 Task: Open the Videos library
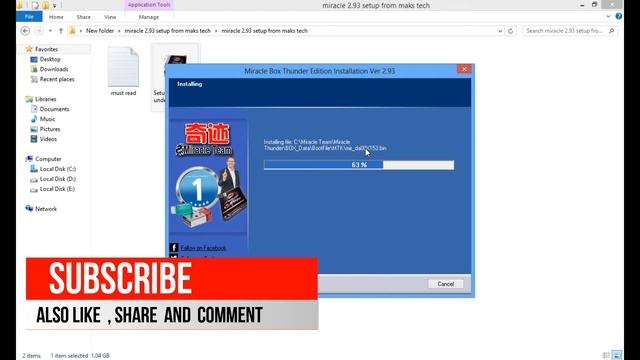point(48,139)
